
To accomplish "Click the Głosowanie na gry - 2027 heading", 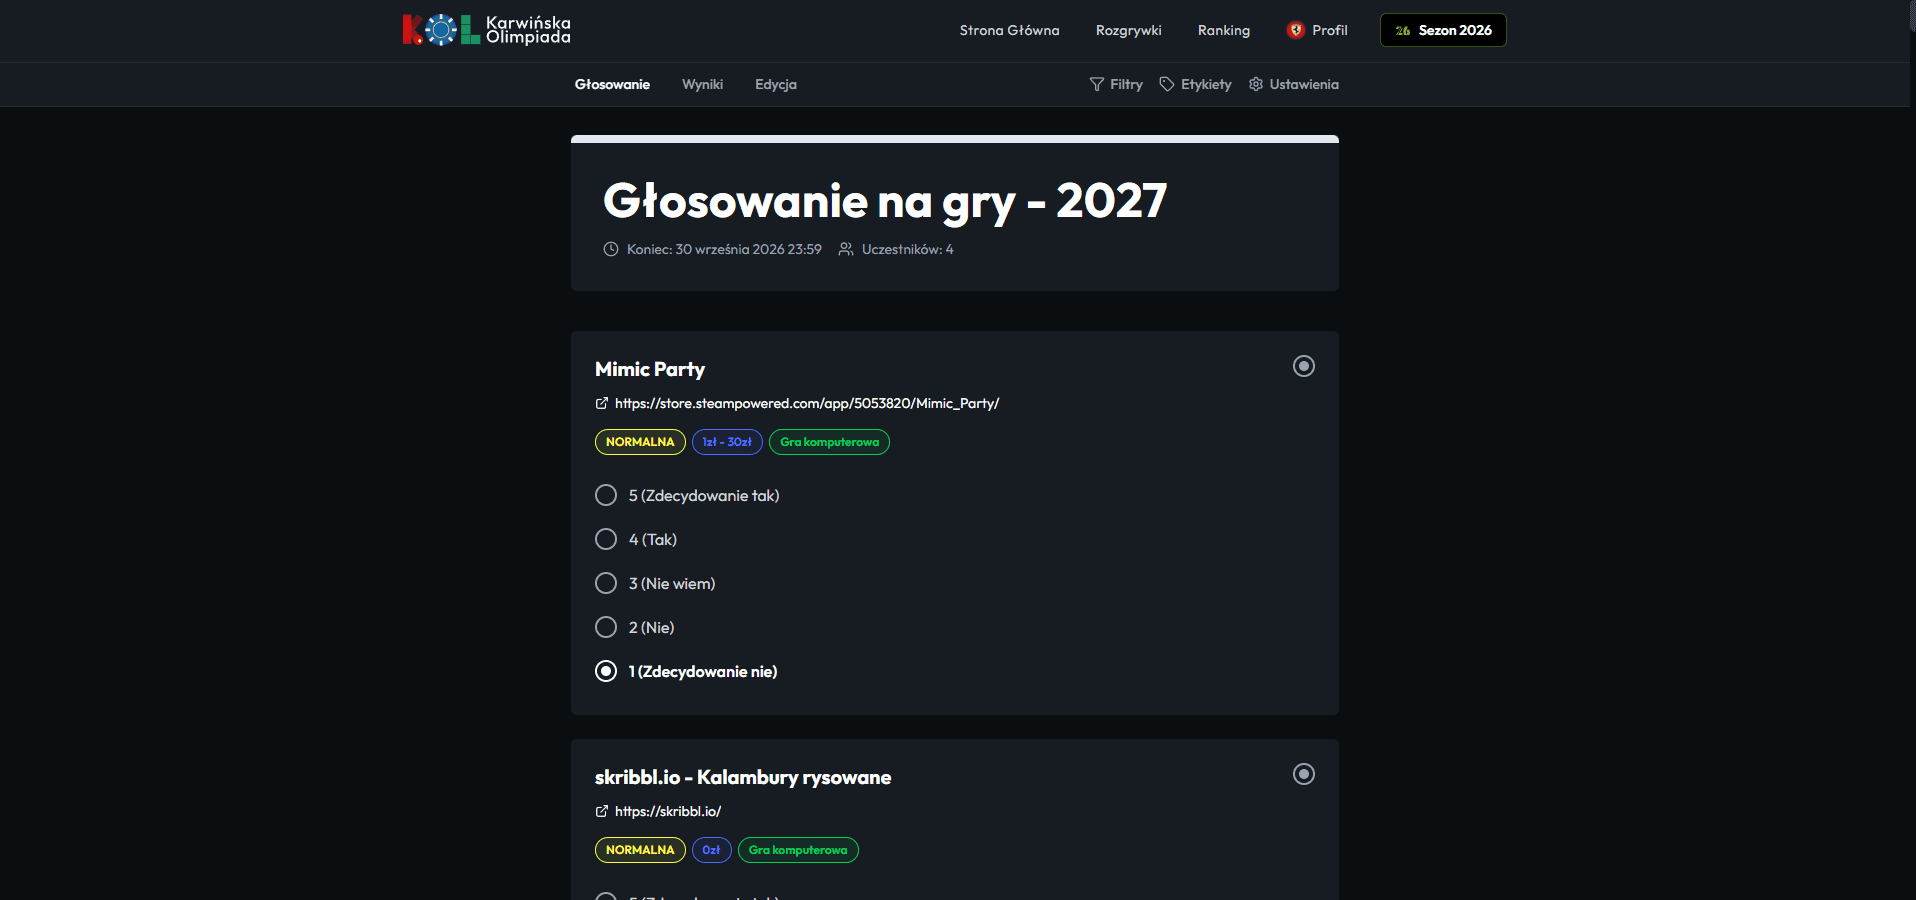I will coord(885,201).
